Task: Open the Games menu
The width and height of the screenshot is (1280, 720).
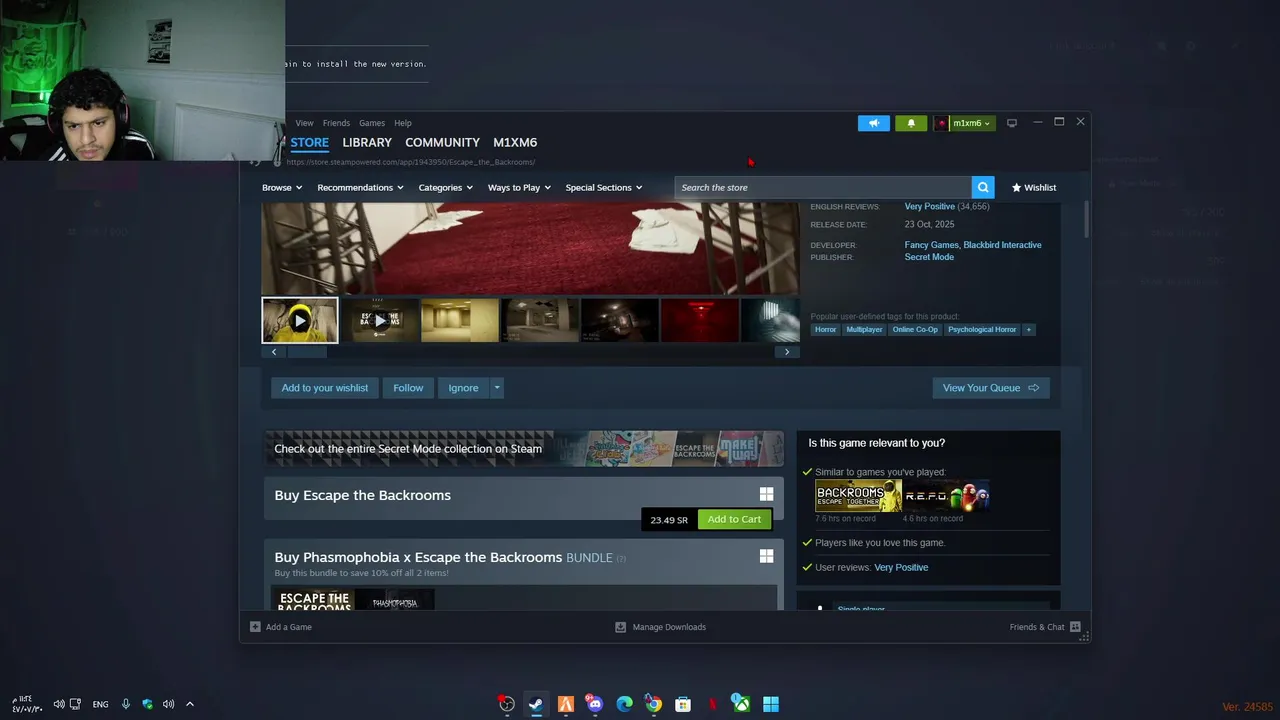Action: click(x=372, y=123)
